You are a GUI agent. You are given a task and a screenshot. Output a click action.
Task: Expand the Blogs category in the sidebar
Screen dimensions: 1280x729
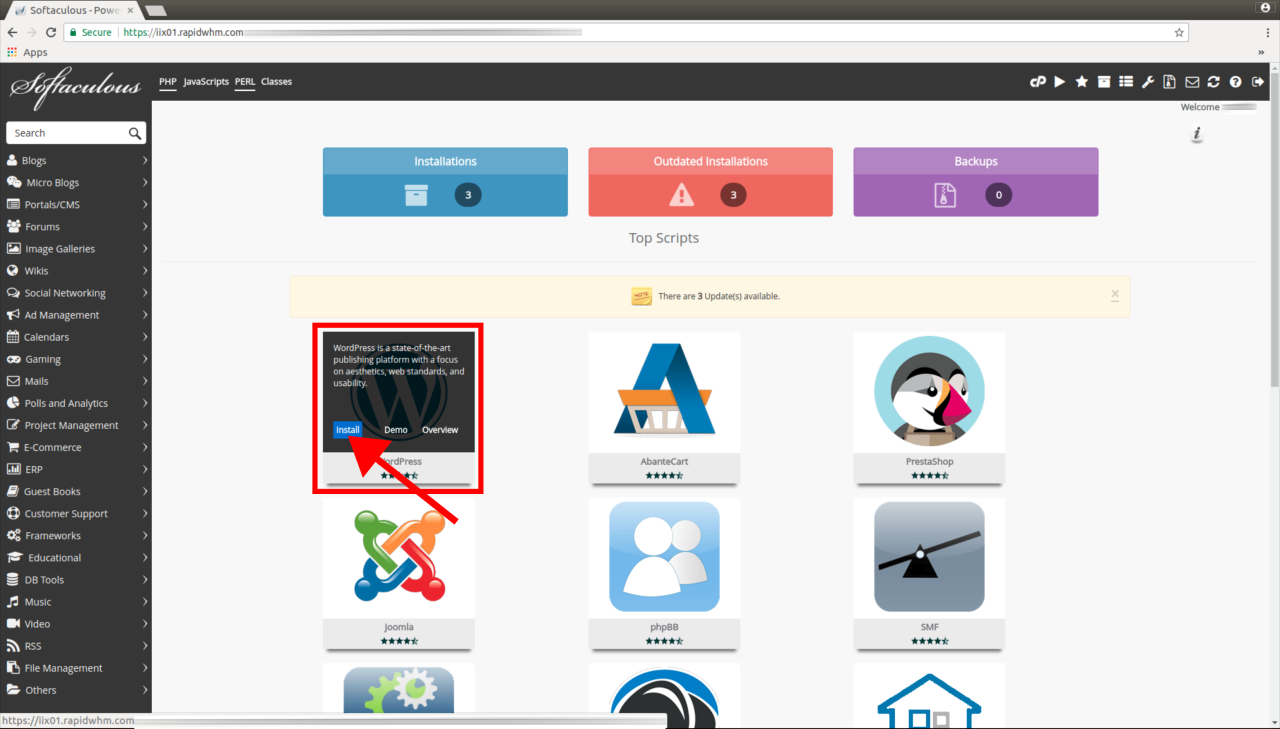[x=33, y=160]
